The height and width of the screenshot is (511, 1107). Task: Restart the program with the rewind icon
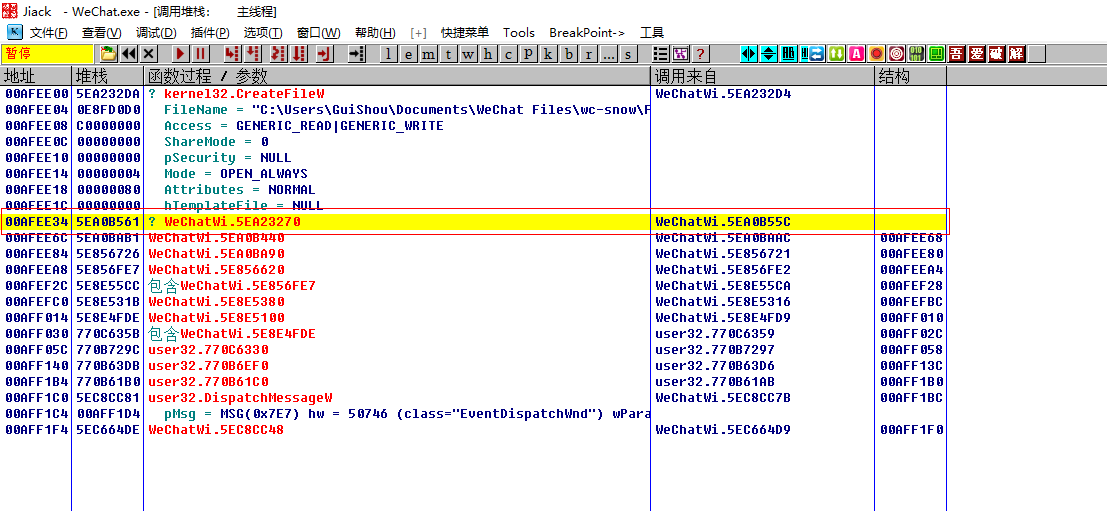[x=128, y=54]
